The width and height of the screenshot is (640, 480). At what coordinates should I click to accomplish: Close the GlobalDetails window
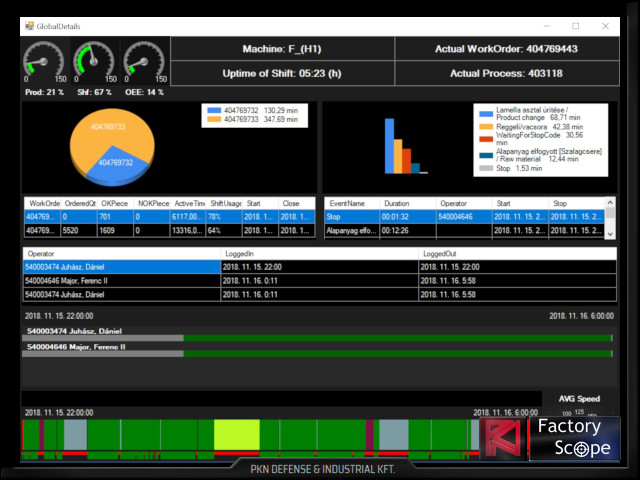(605, 26)
